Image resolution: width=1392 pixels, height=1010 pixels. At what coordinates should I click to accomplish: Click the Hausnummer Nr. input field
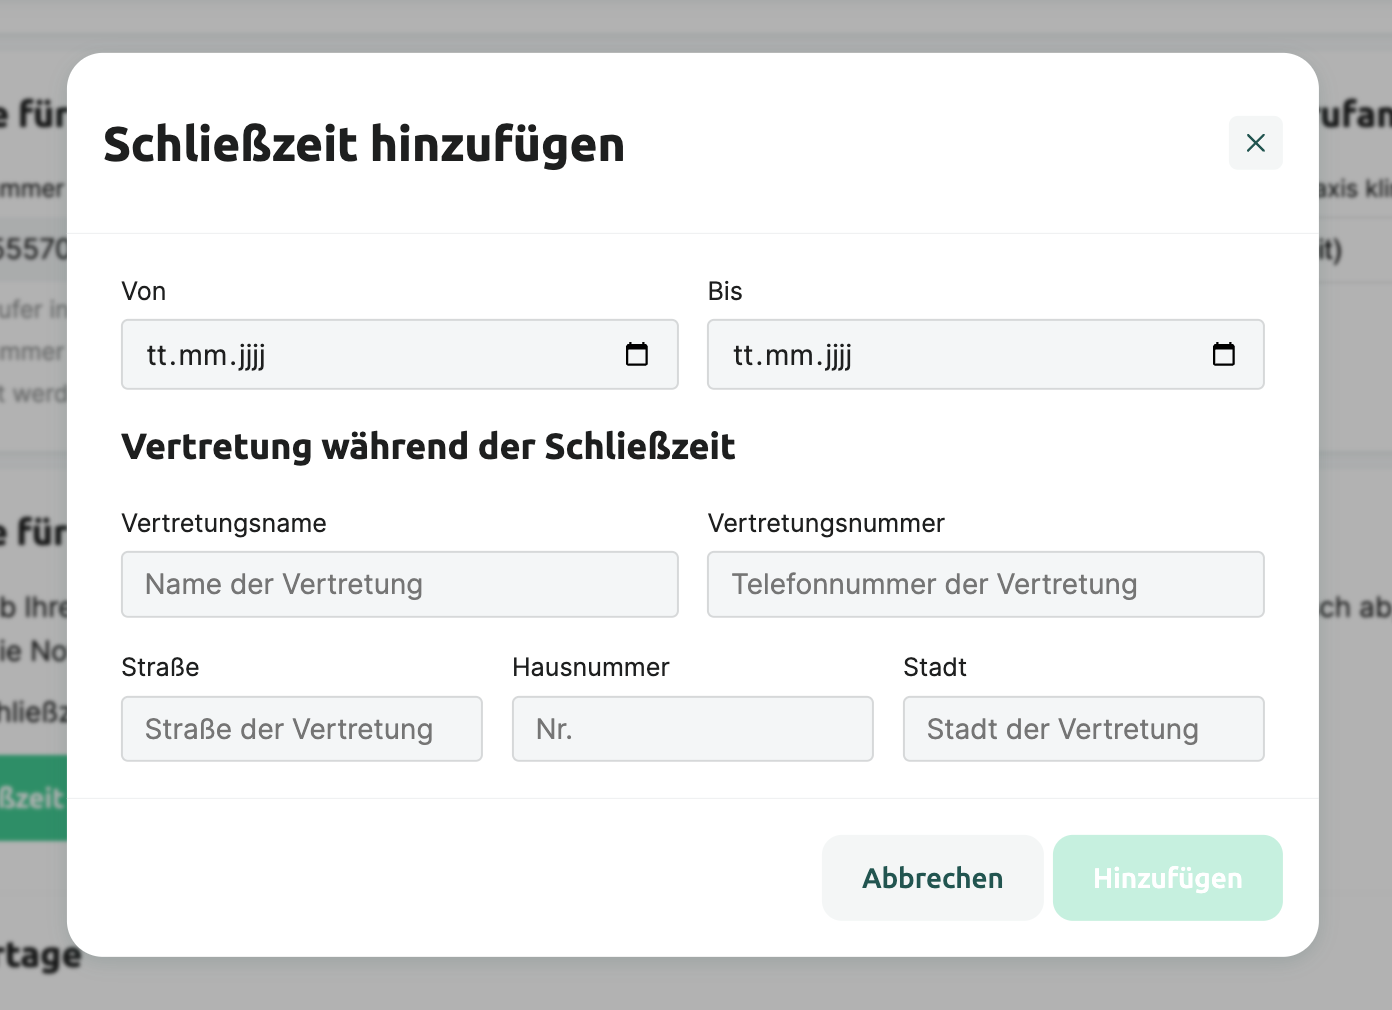[692, 729]
